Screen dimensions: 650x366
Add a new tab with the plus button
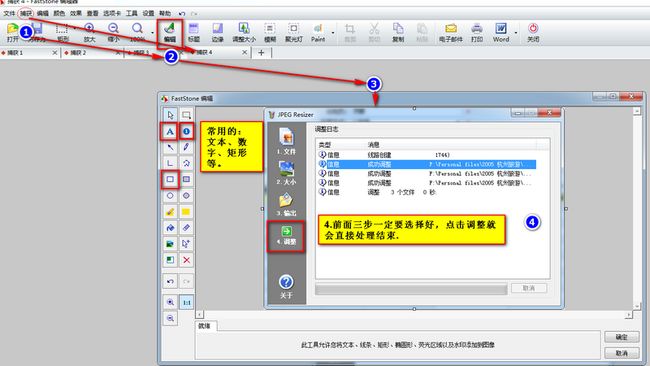[x=261, y=53]
